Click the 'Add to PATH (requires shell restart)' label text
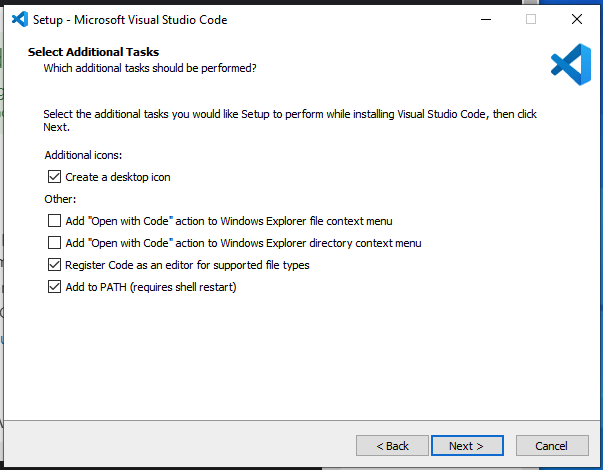 point(151,287)
